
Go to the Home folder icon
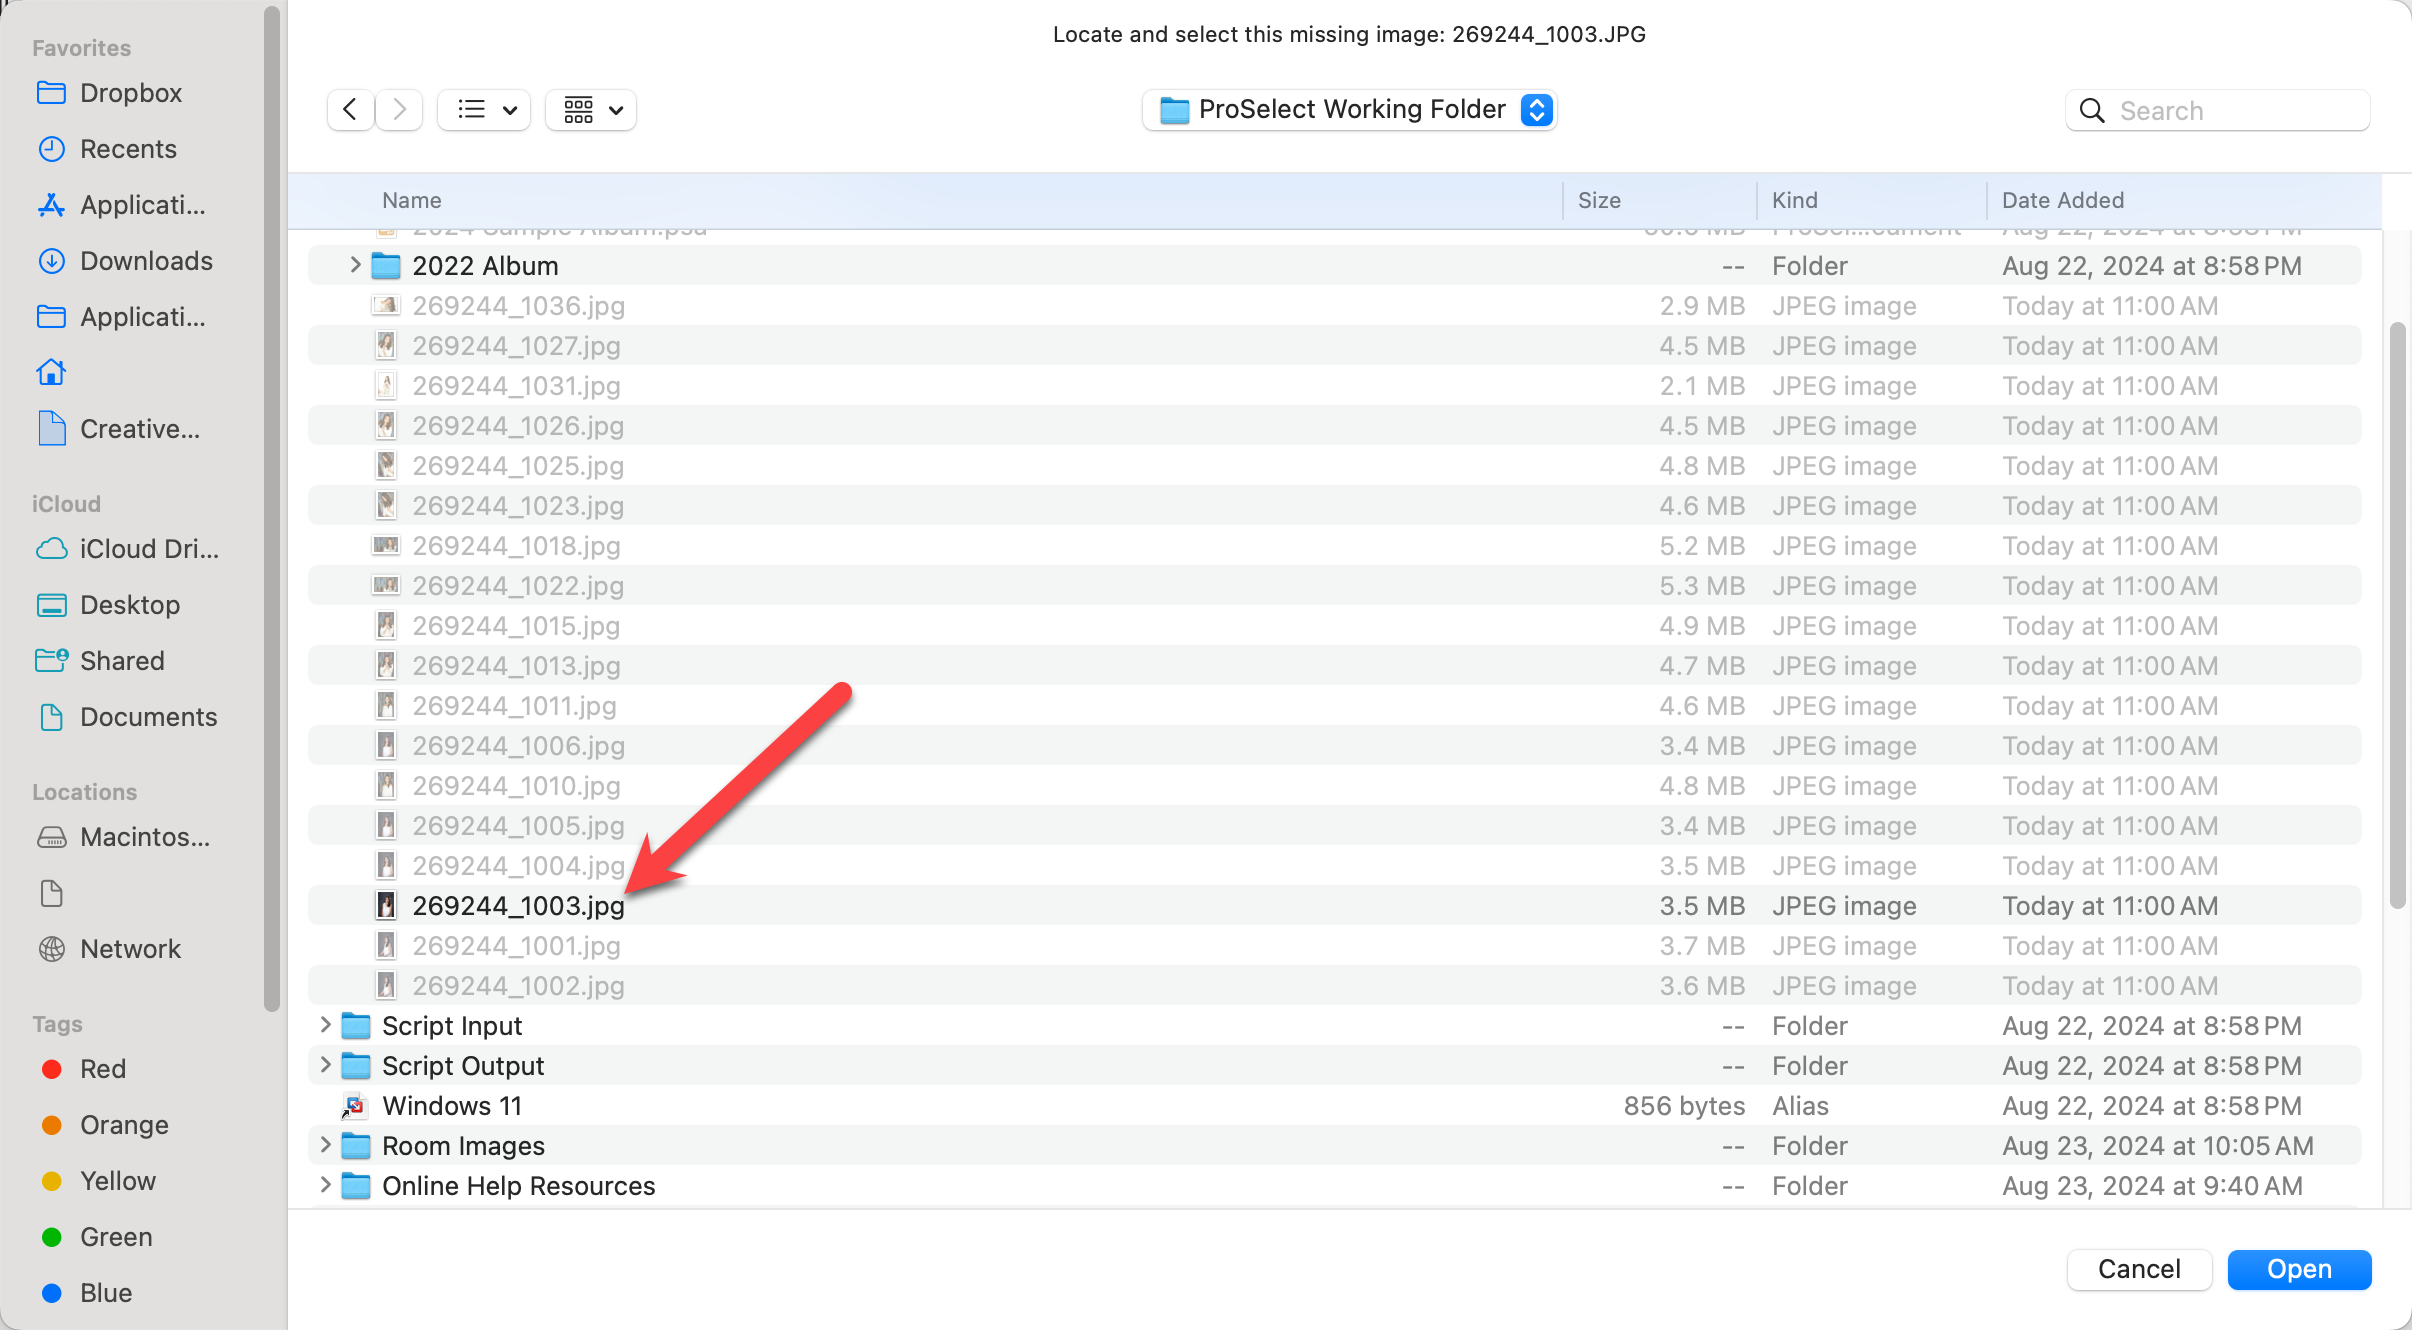click(x=52, y=373)
